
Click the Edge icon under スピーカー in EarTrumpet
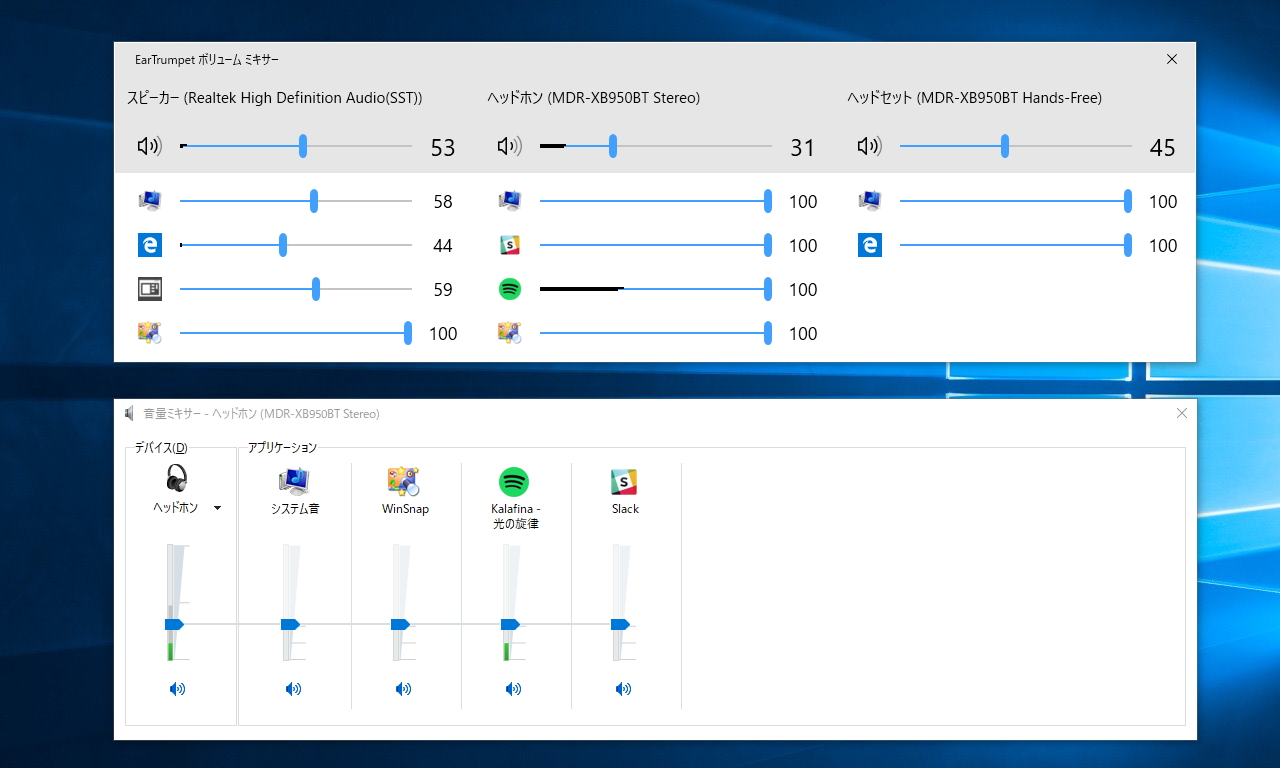pos(150,245)
